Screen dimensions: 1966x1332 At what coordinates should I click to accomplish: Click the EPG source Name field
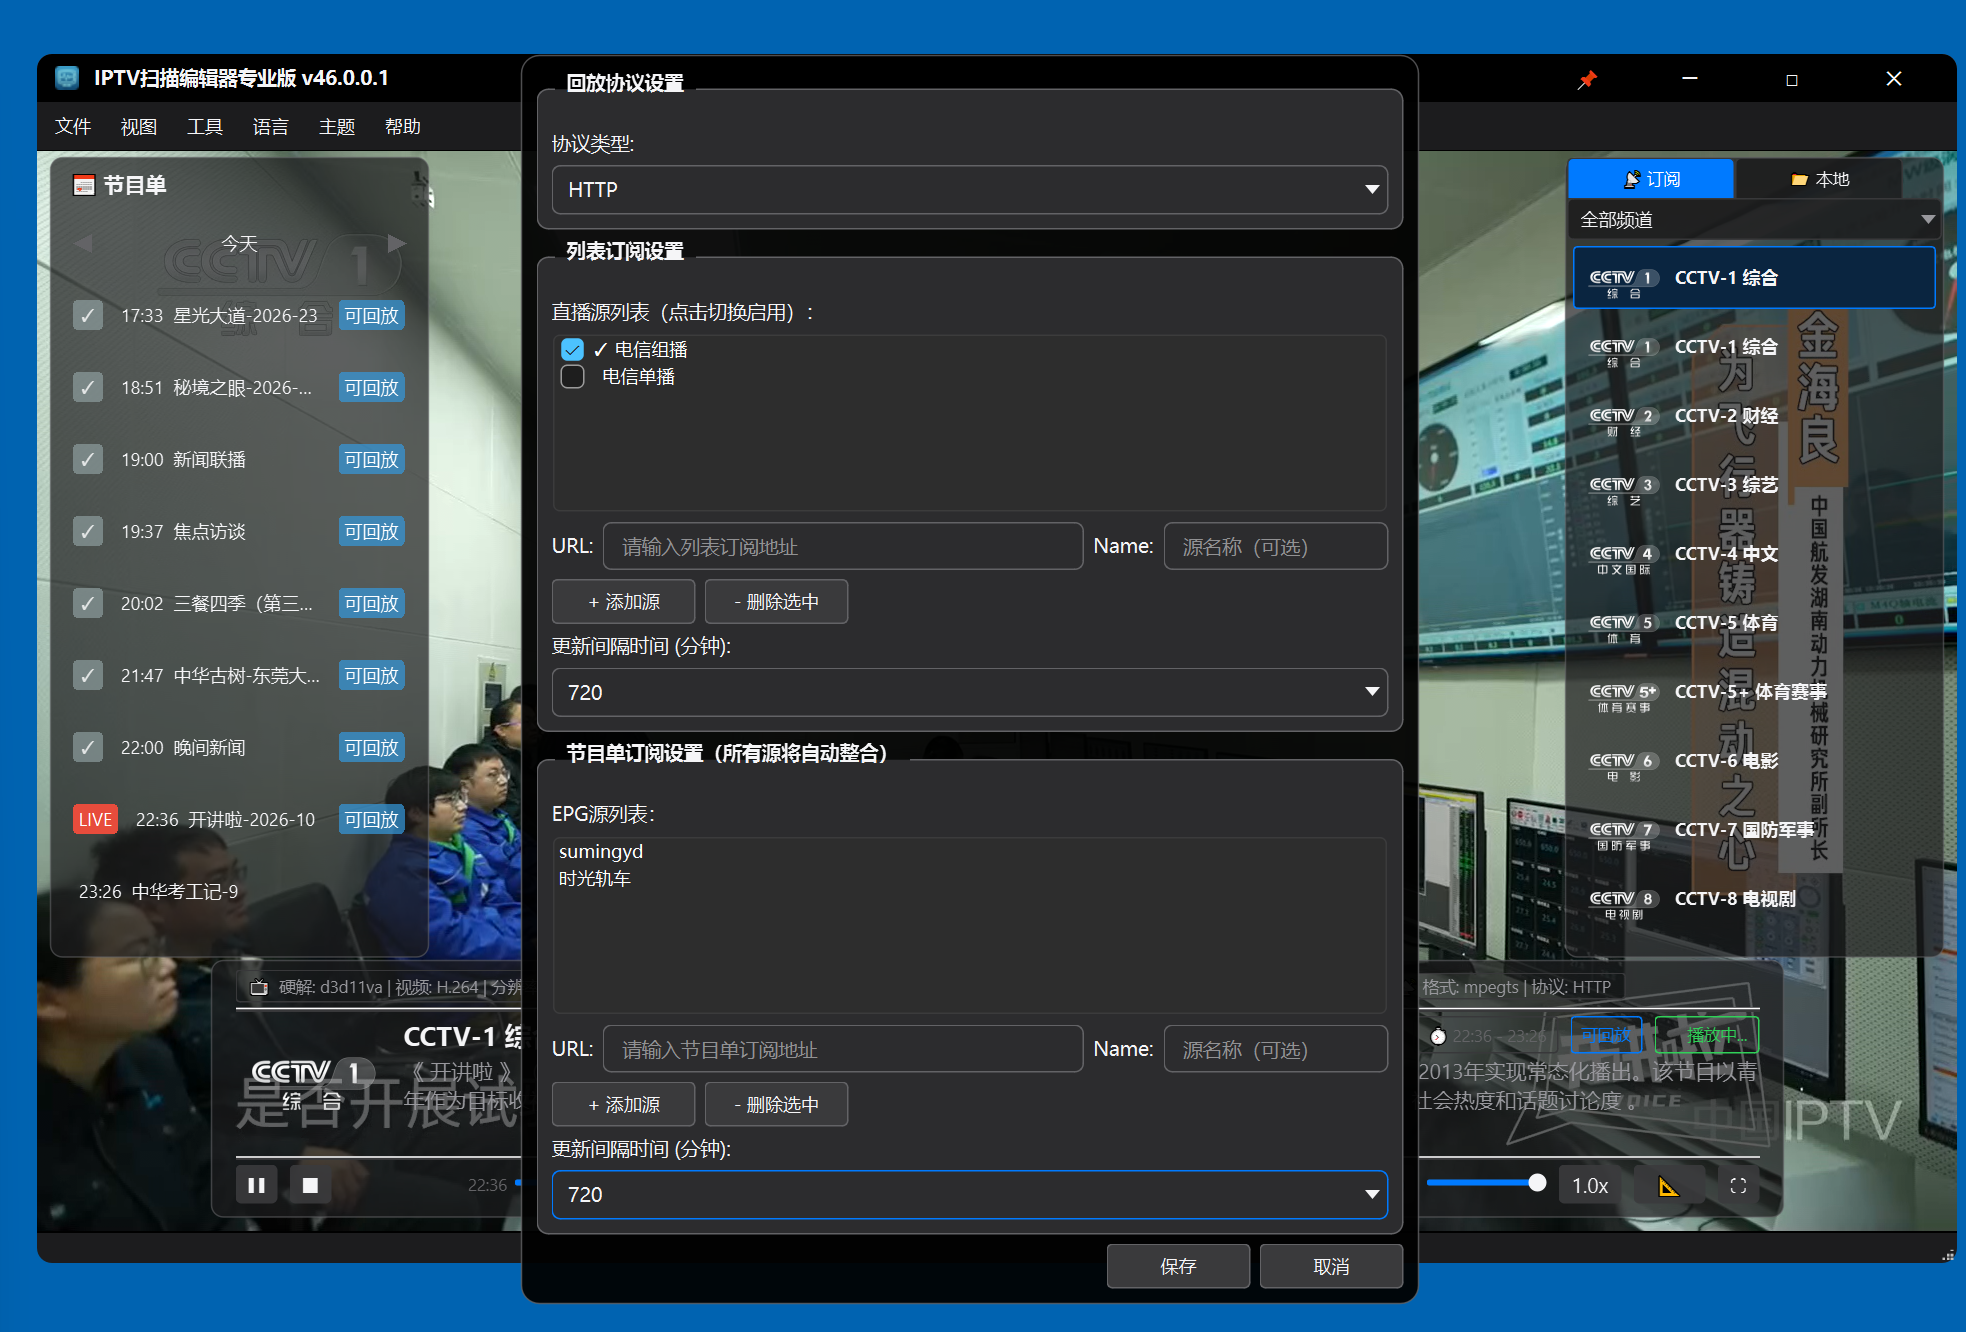(1276, 1050)
